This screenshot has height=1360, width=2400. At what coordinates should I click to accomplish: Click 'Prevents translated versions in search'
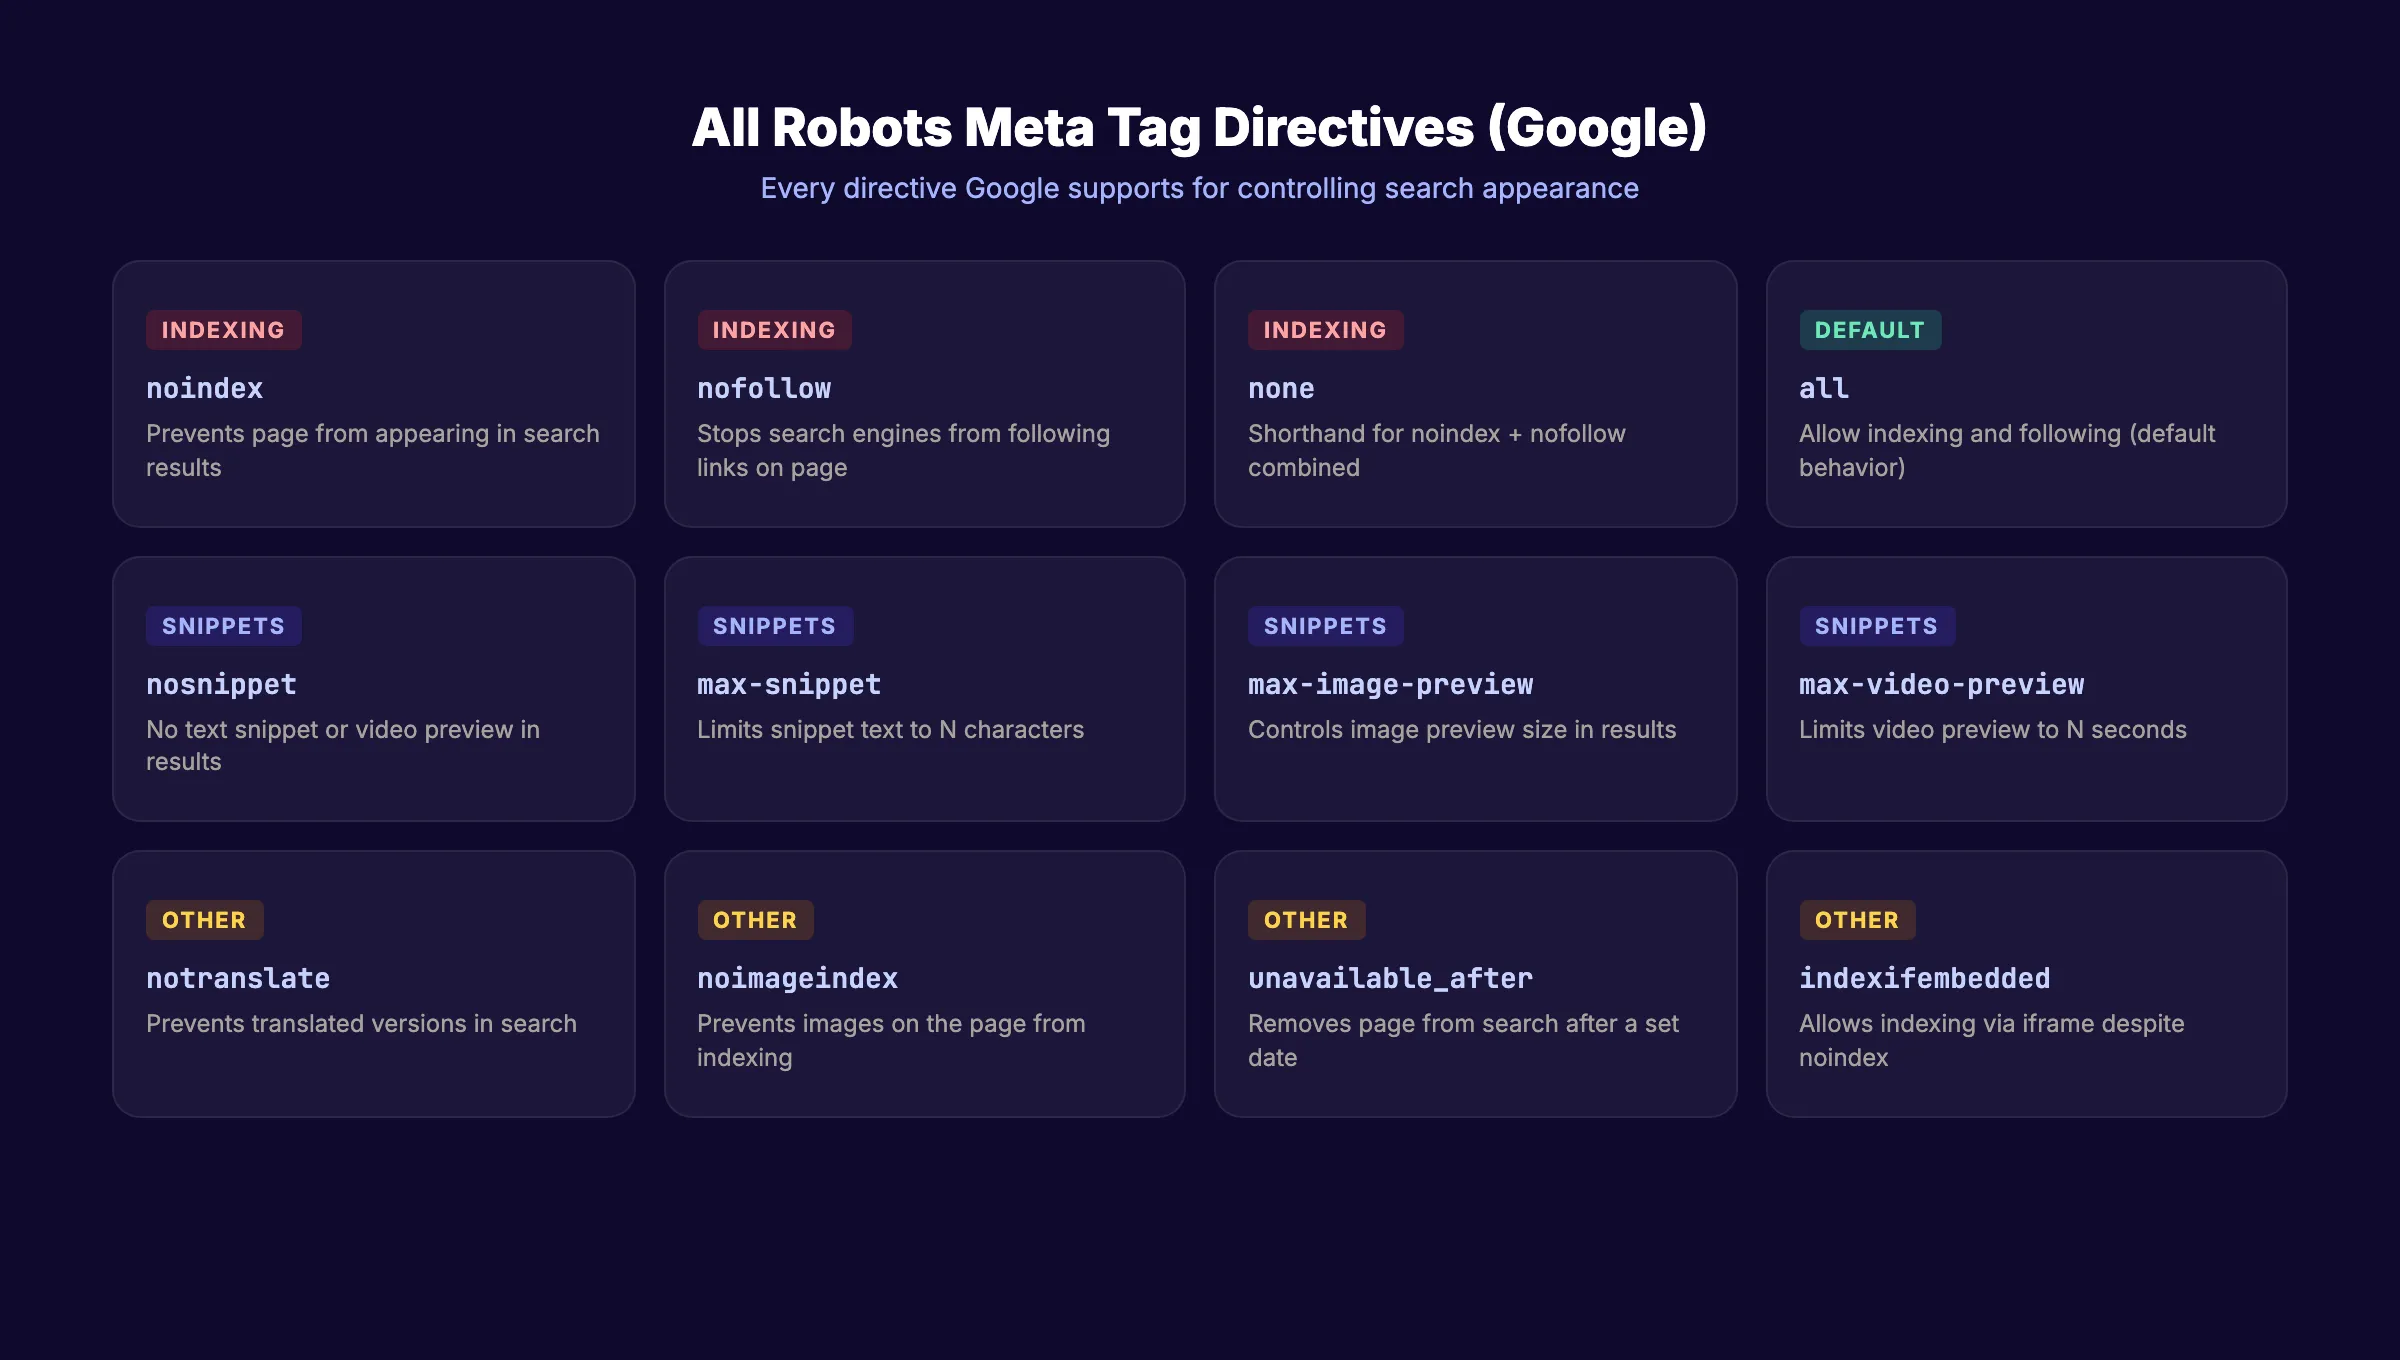(x=361, y=1023)
